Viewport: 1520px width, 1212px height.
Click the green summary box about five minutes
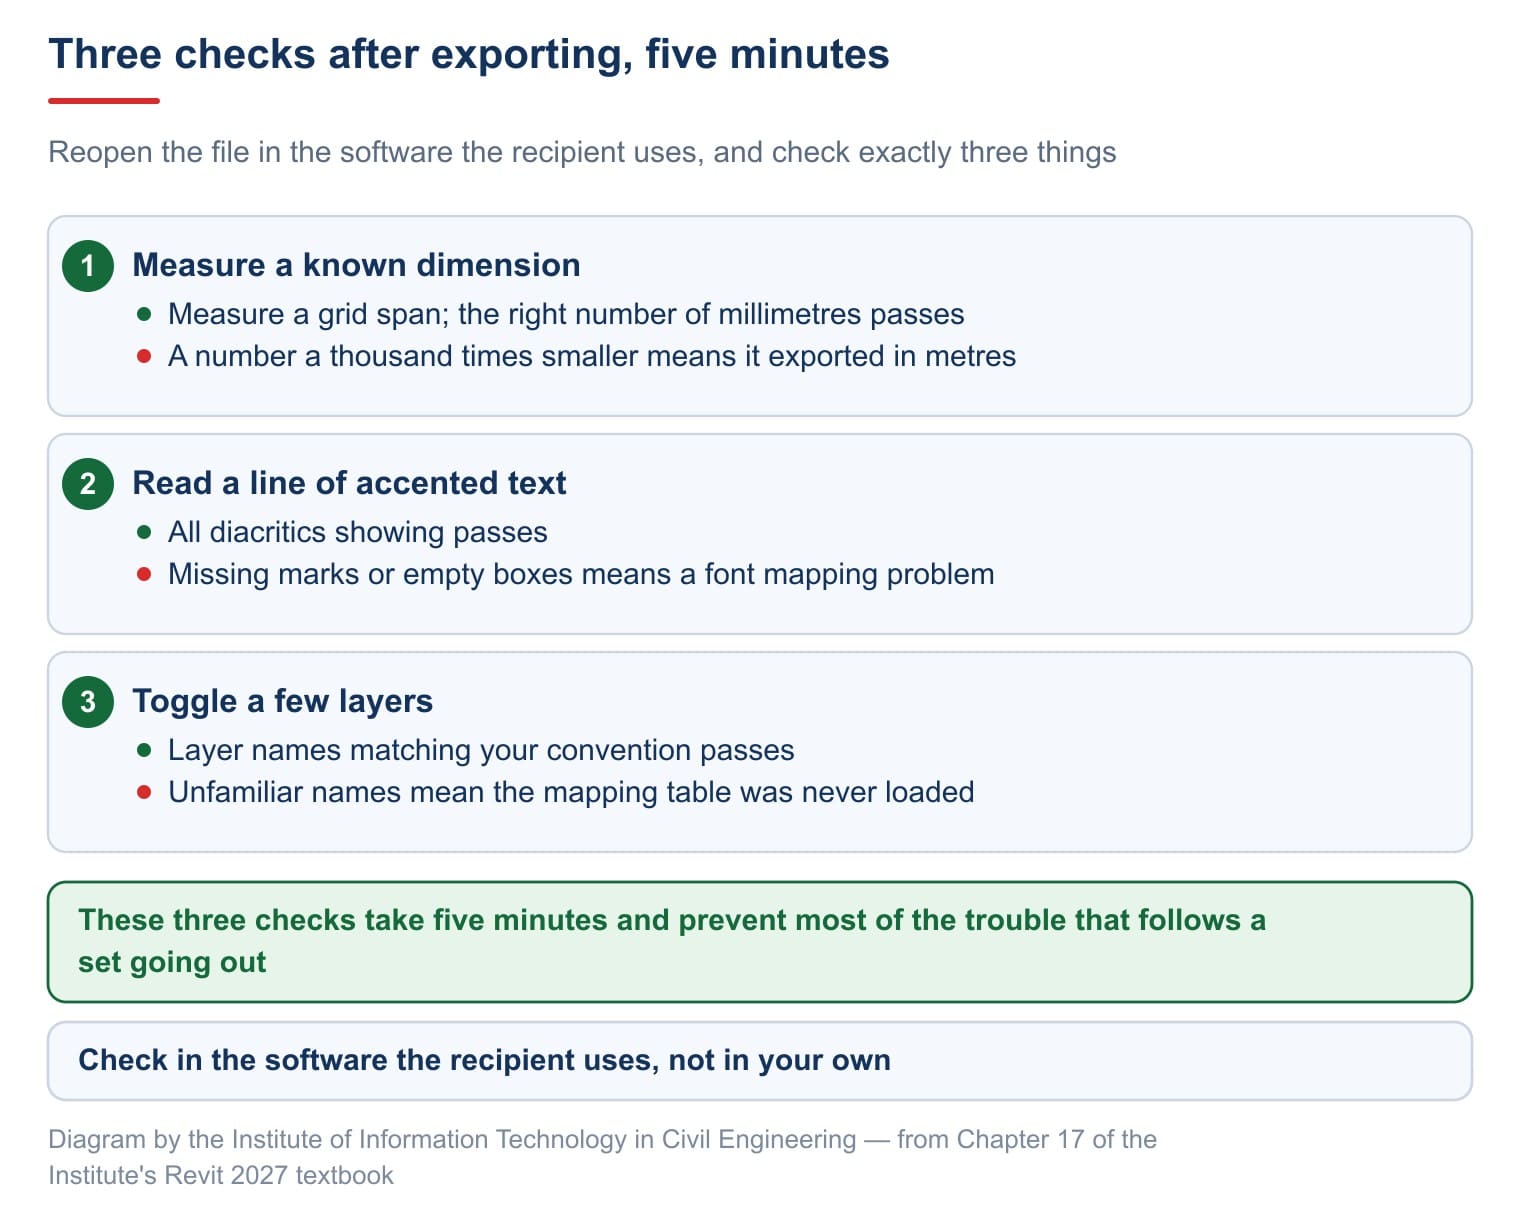760,941
